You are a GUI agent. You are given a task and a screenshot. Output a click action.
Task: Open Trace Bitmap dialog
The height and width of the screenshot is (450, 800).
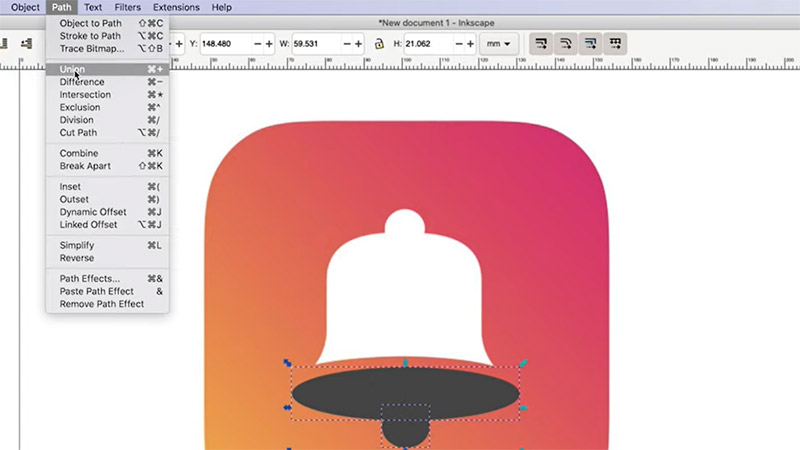107,48
